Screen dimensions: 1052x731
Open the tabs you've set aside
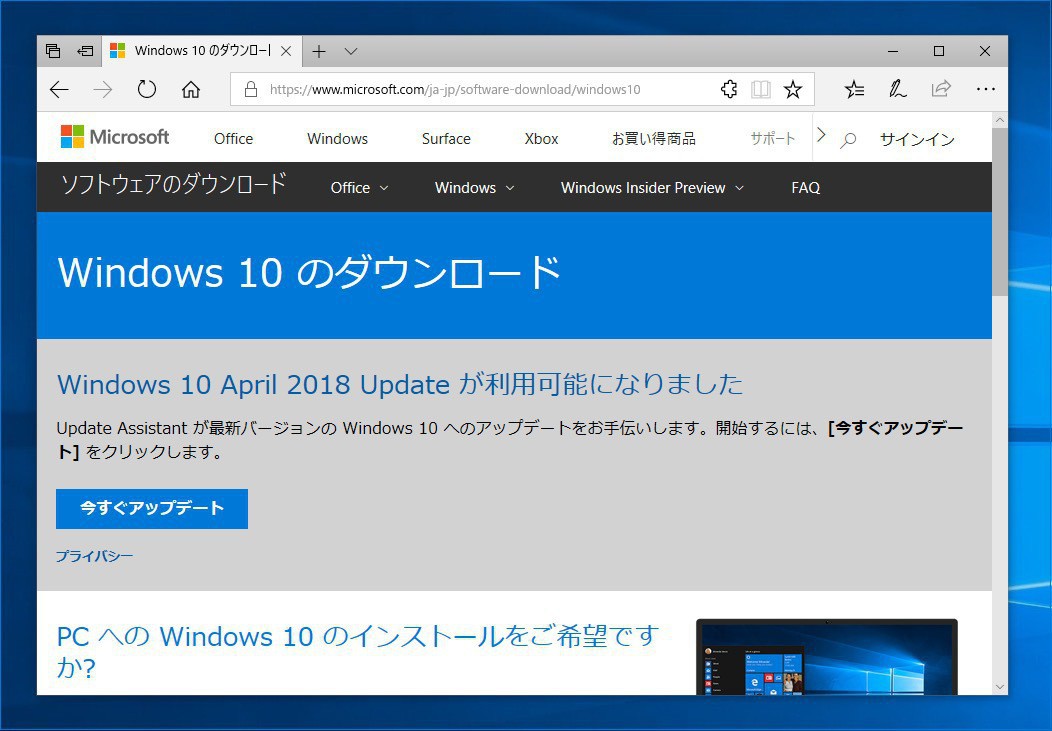click(x=53, y=51)
